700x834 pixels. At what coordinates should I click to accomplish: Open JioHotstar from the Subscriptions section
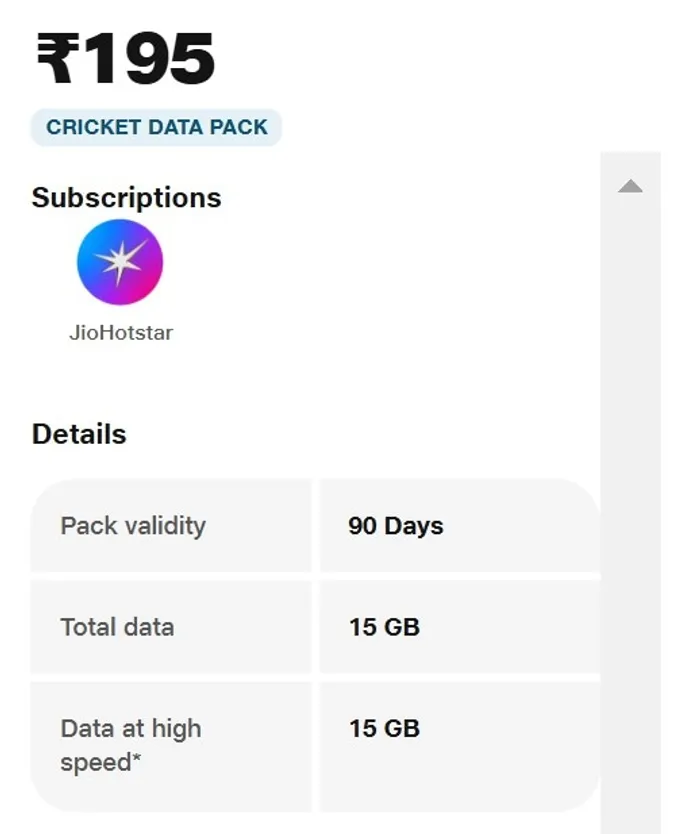[120, 261]
